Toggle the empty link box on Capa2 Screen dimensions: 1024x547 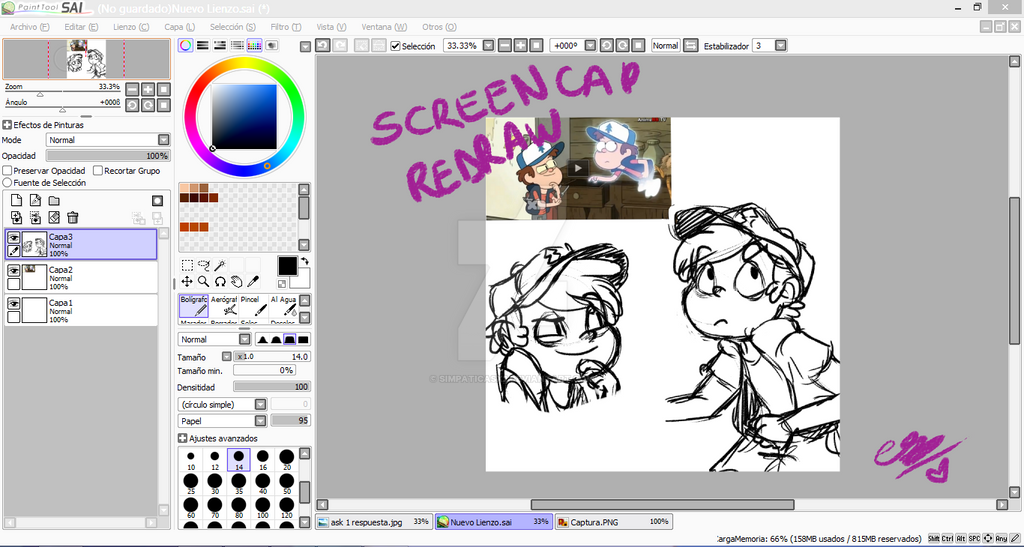(13, 284)
